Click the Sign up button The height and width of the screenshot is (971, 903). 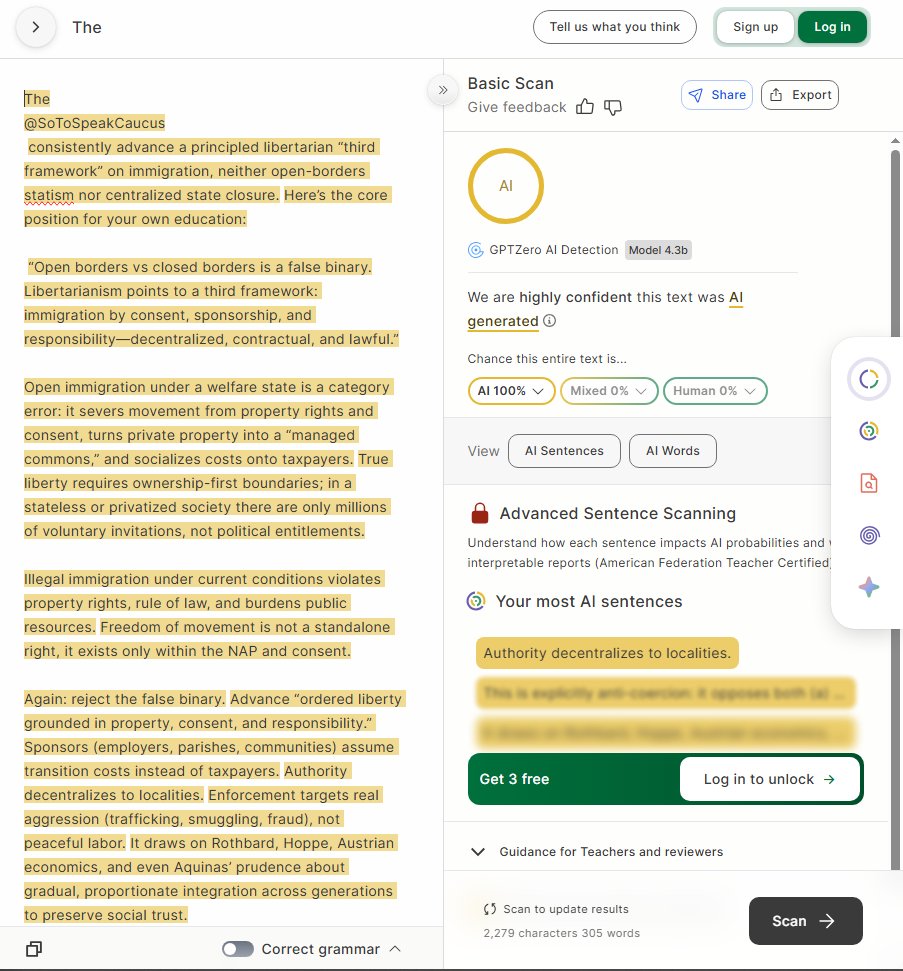[755, 27]
